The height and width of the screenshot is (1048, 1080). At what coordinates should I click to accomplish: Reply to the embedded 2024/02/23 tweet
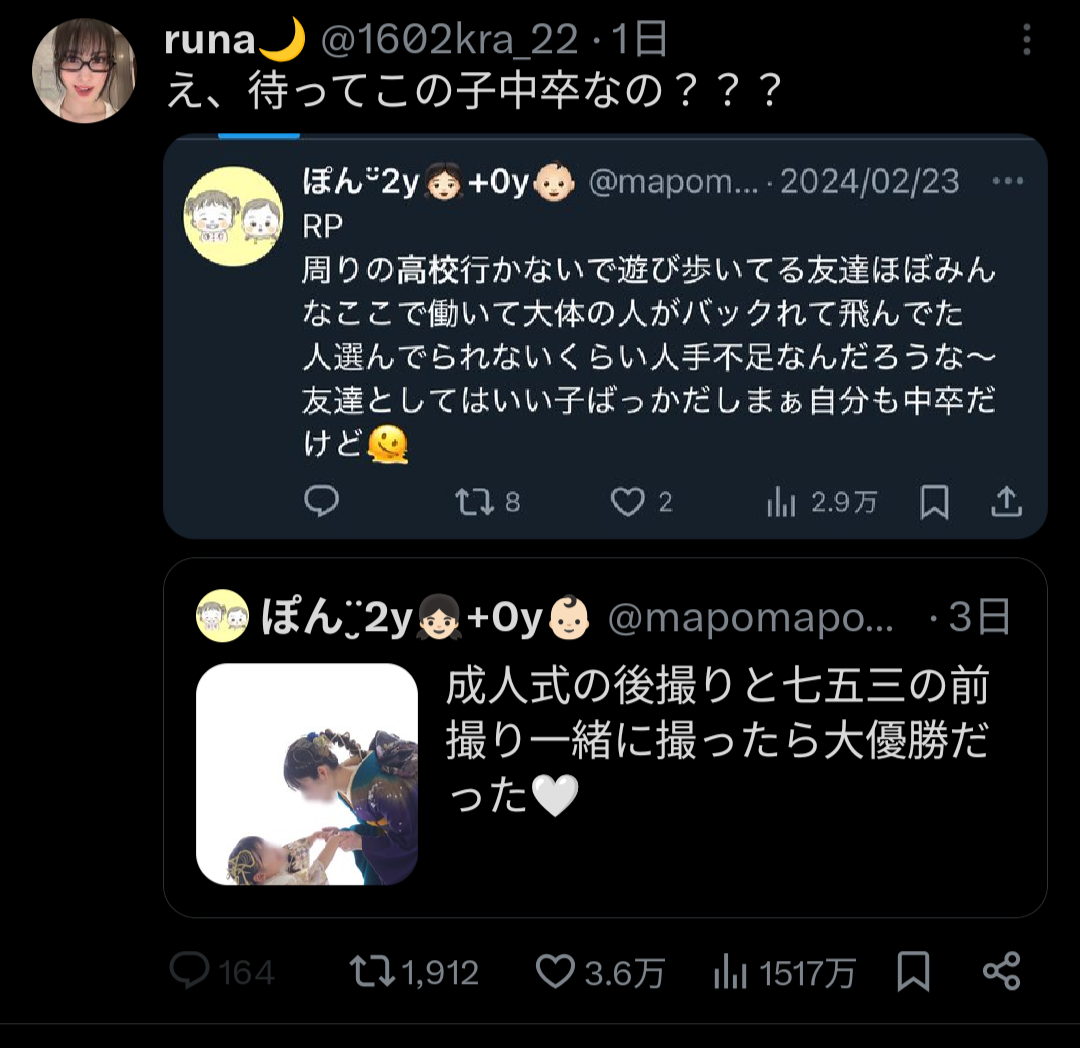pyautogui.click(x=321, y=501)
